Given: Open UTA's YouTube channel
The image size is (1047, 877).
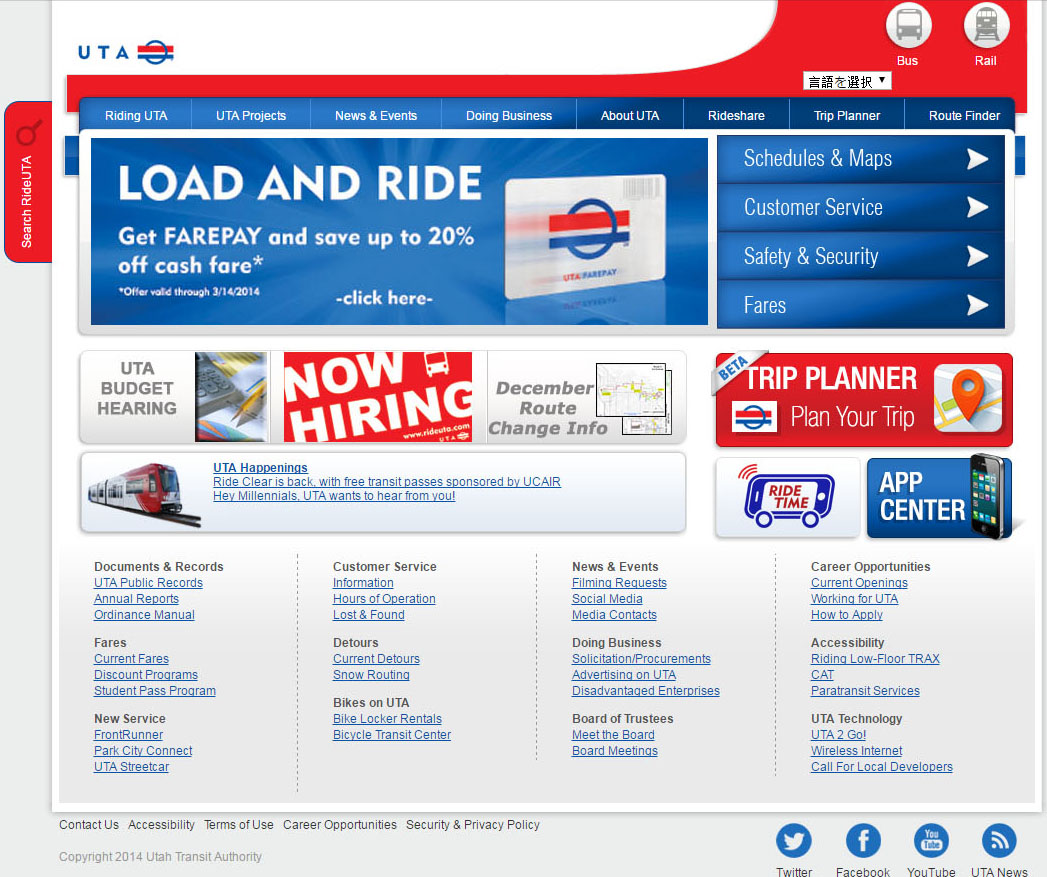Looking at the screenshot, I should click(x=930, y=841).
